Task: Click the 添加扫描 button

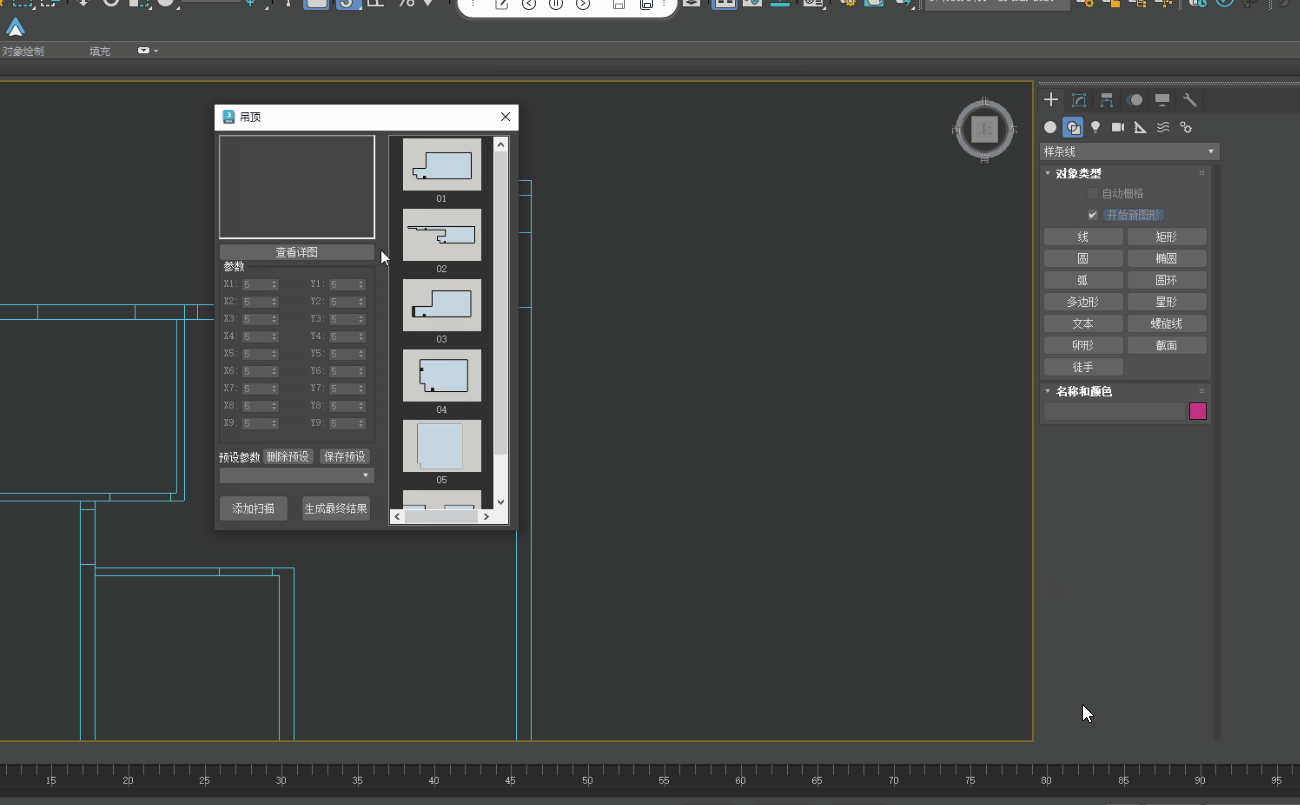Action: pyautogui.click(x=254, y=508)
